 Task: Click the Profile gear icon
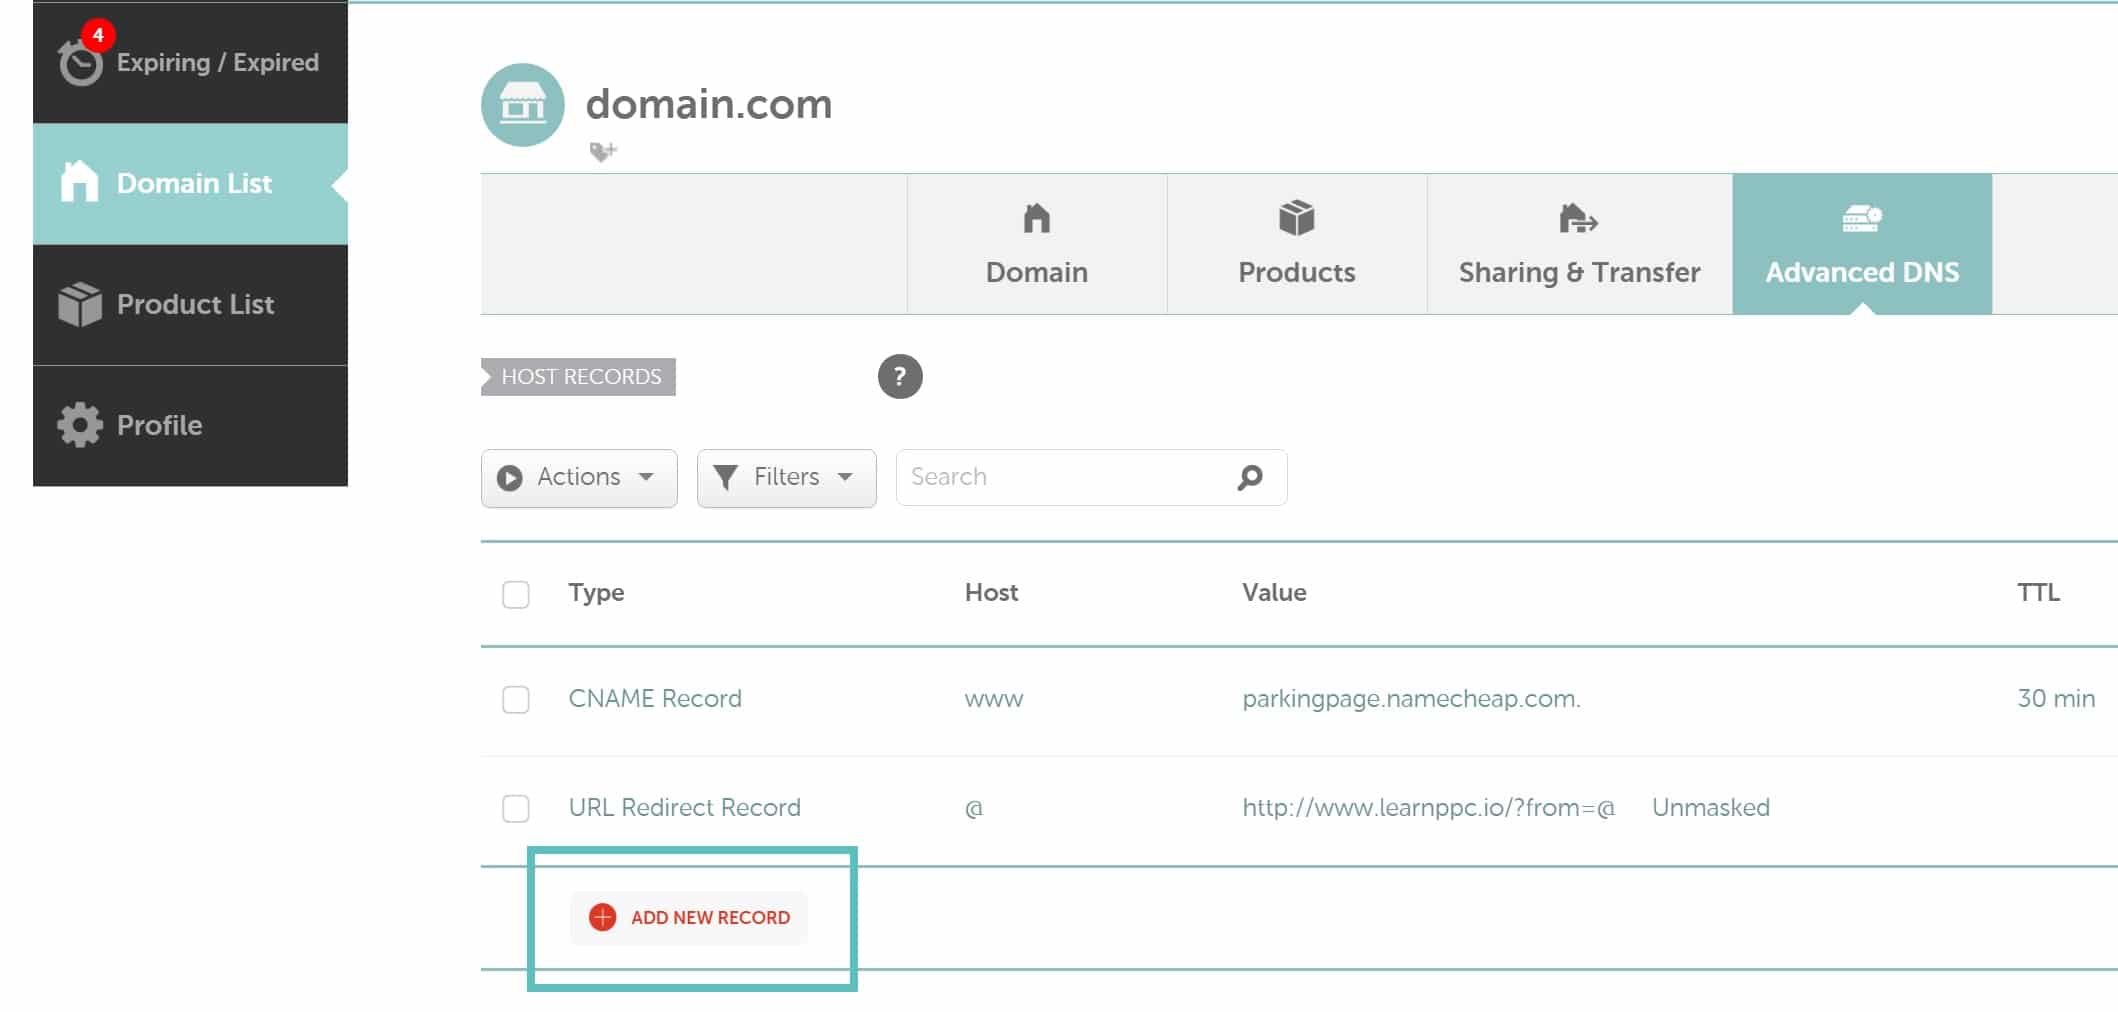(x=78, y=424)
